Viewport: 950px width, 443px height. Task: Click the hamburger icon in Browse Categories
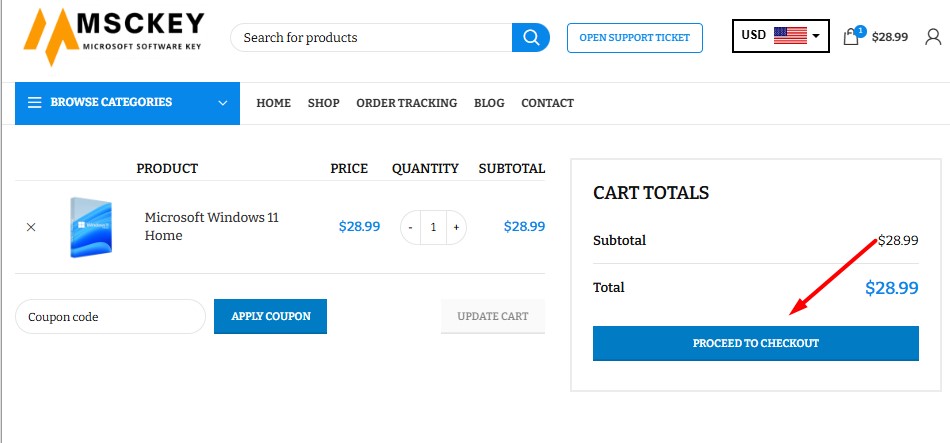tap(34, 102)
